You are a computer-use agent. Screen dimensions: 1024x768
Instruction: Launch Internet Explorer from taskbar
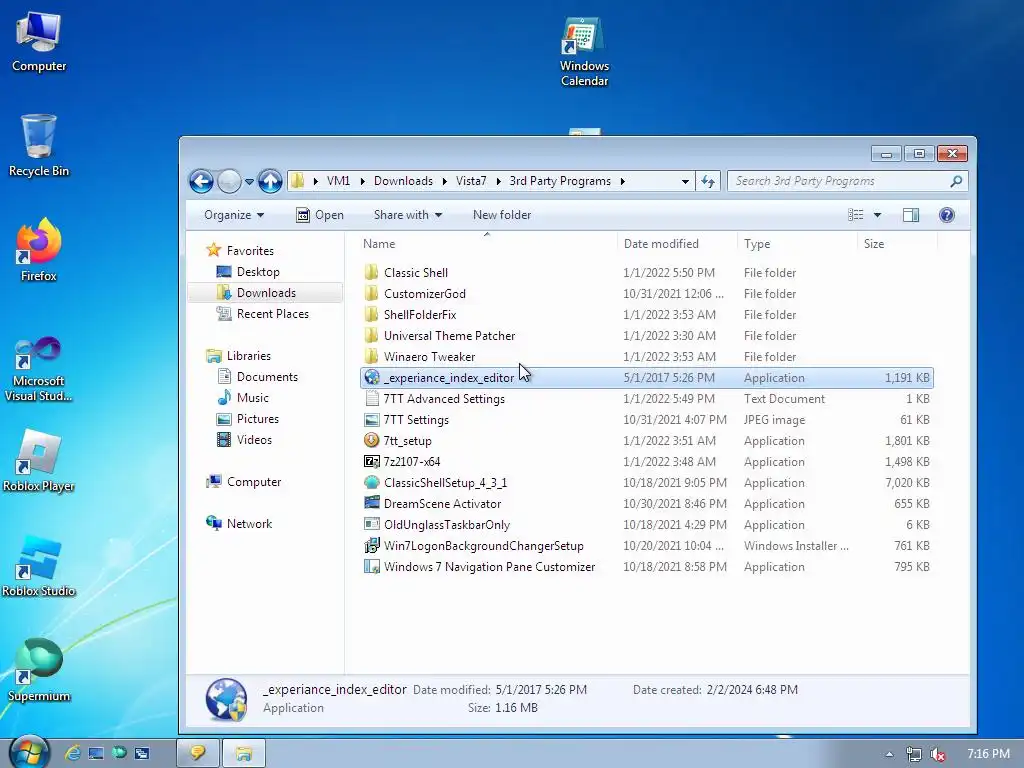pyautogui.click(x=72, y=754)
